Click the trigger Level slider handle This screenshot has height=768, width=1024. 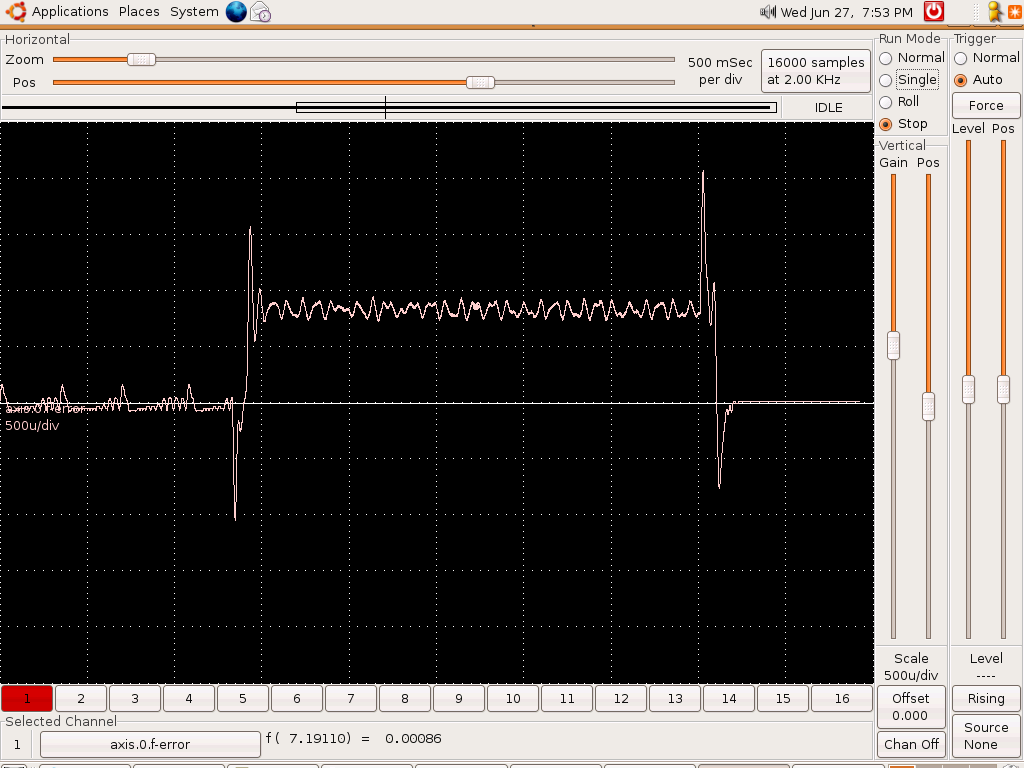click(x=968, y=389)
